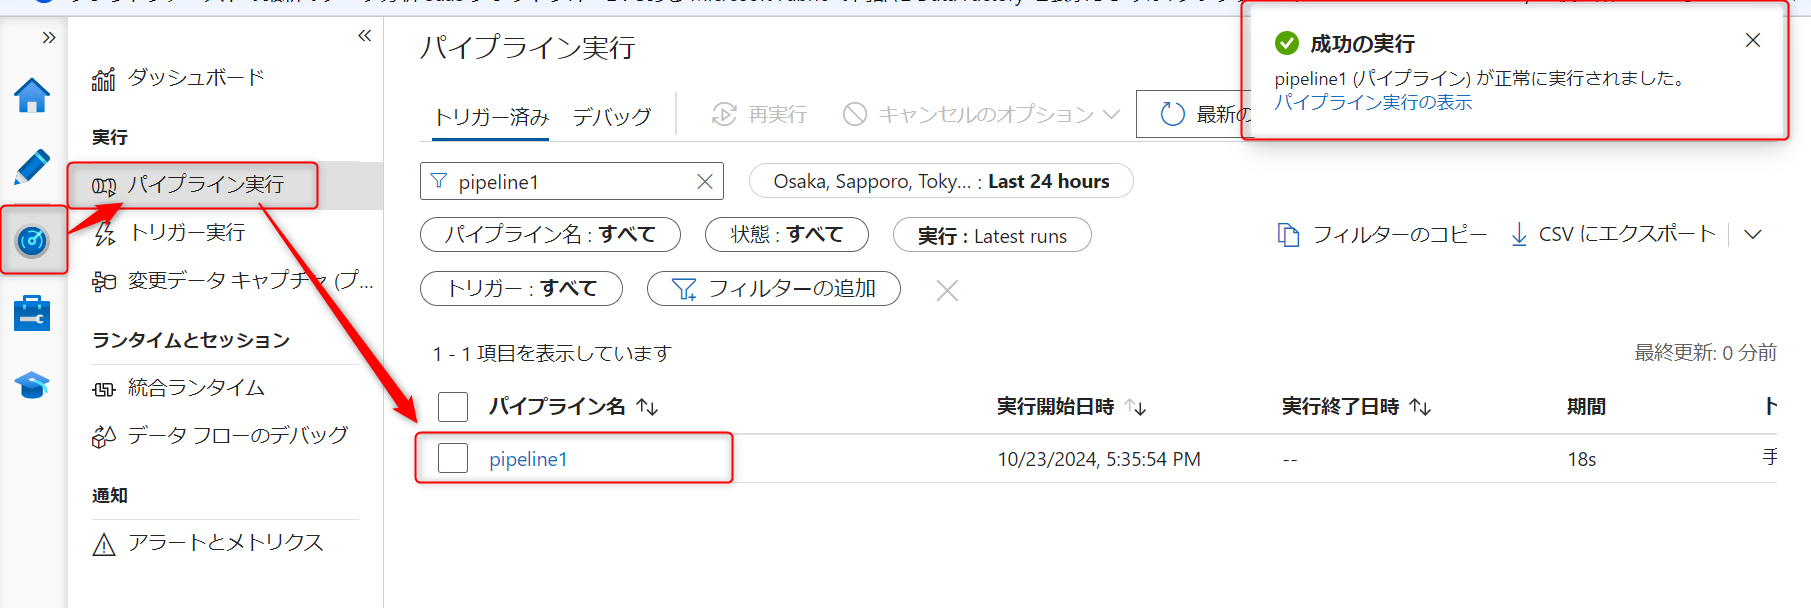Expand the export options chevron
This screenshot has width=1811, height=608.
(x=1753, y=235)
